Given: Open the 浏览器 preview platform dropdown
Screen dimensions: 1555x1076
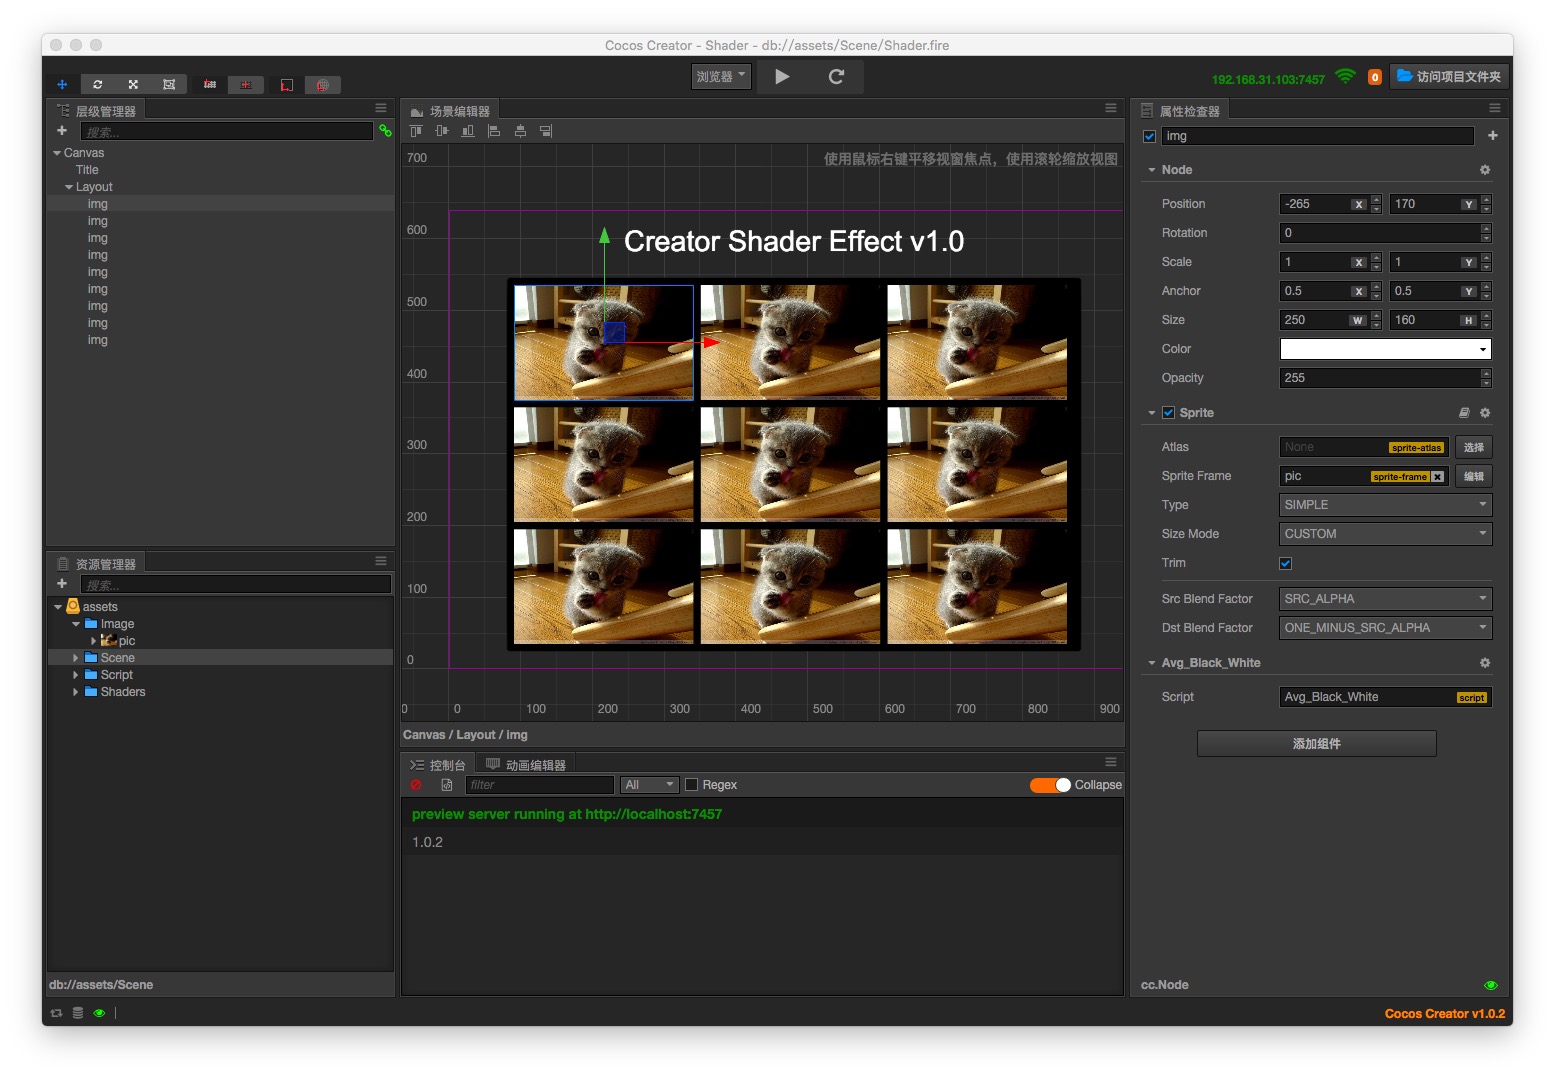Looking at the screenshot, I should tap(721, 77).
